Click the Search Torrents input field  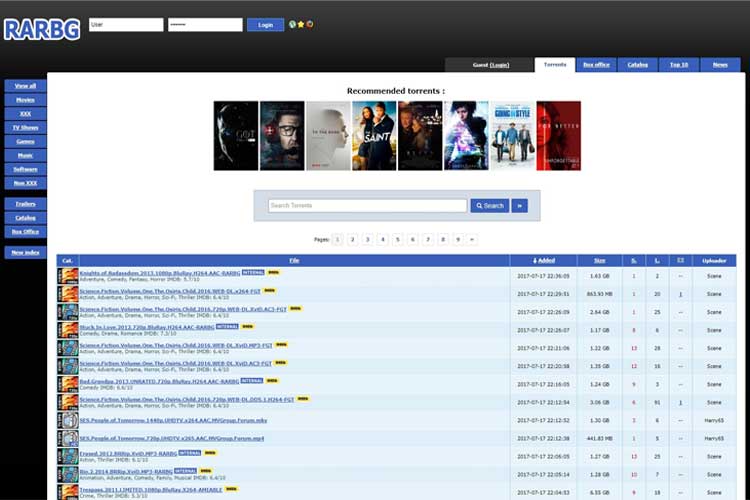pos(367,206)
